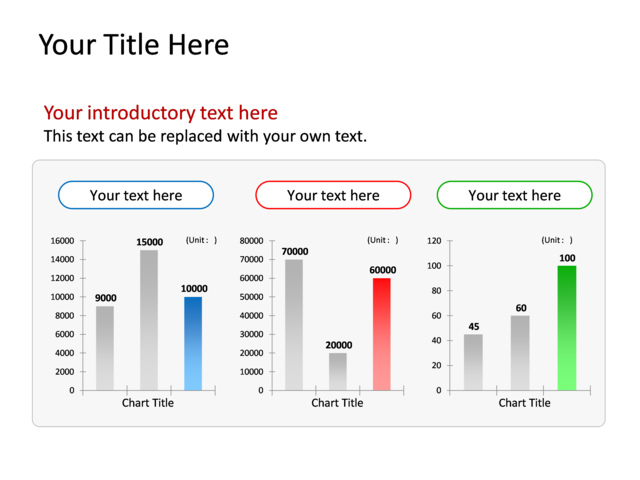The height and width of the screenshot is (480, 640).
Task: Pick the gray bar labeled 20000
Action: click(x=338, y=371)
